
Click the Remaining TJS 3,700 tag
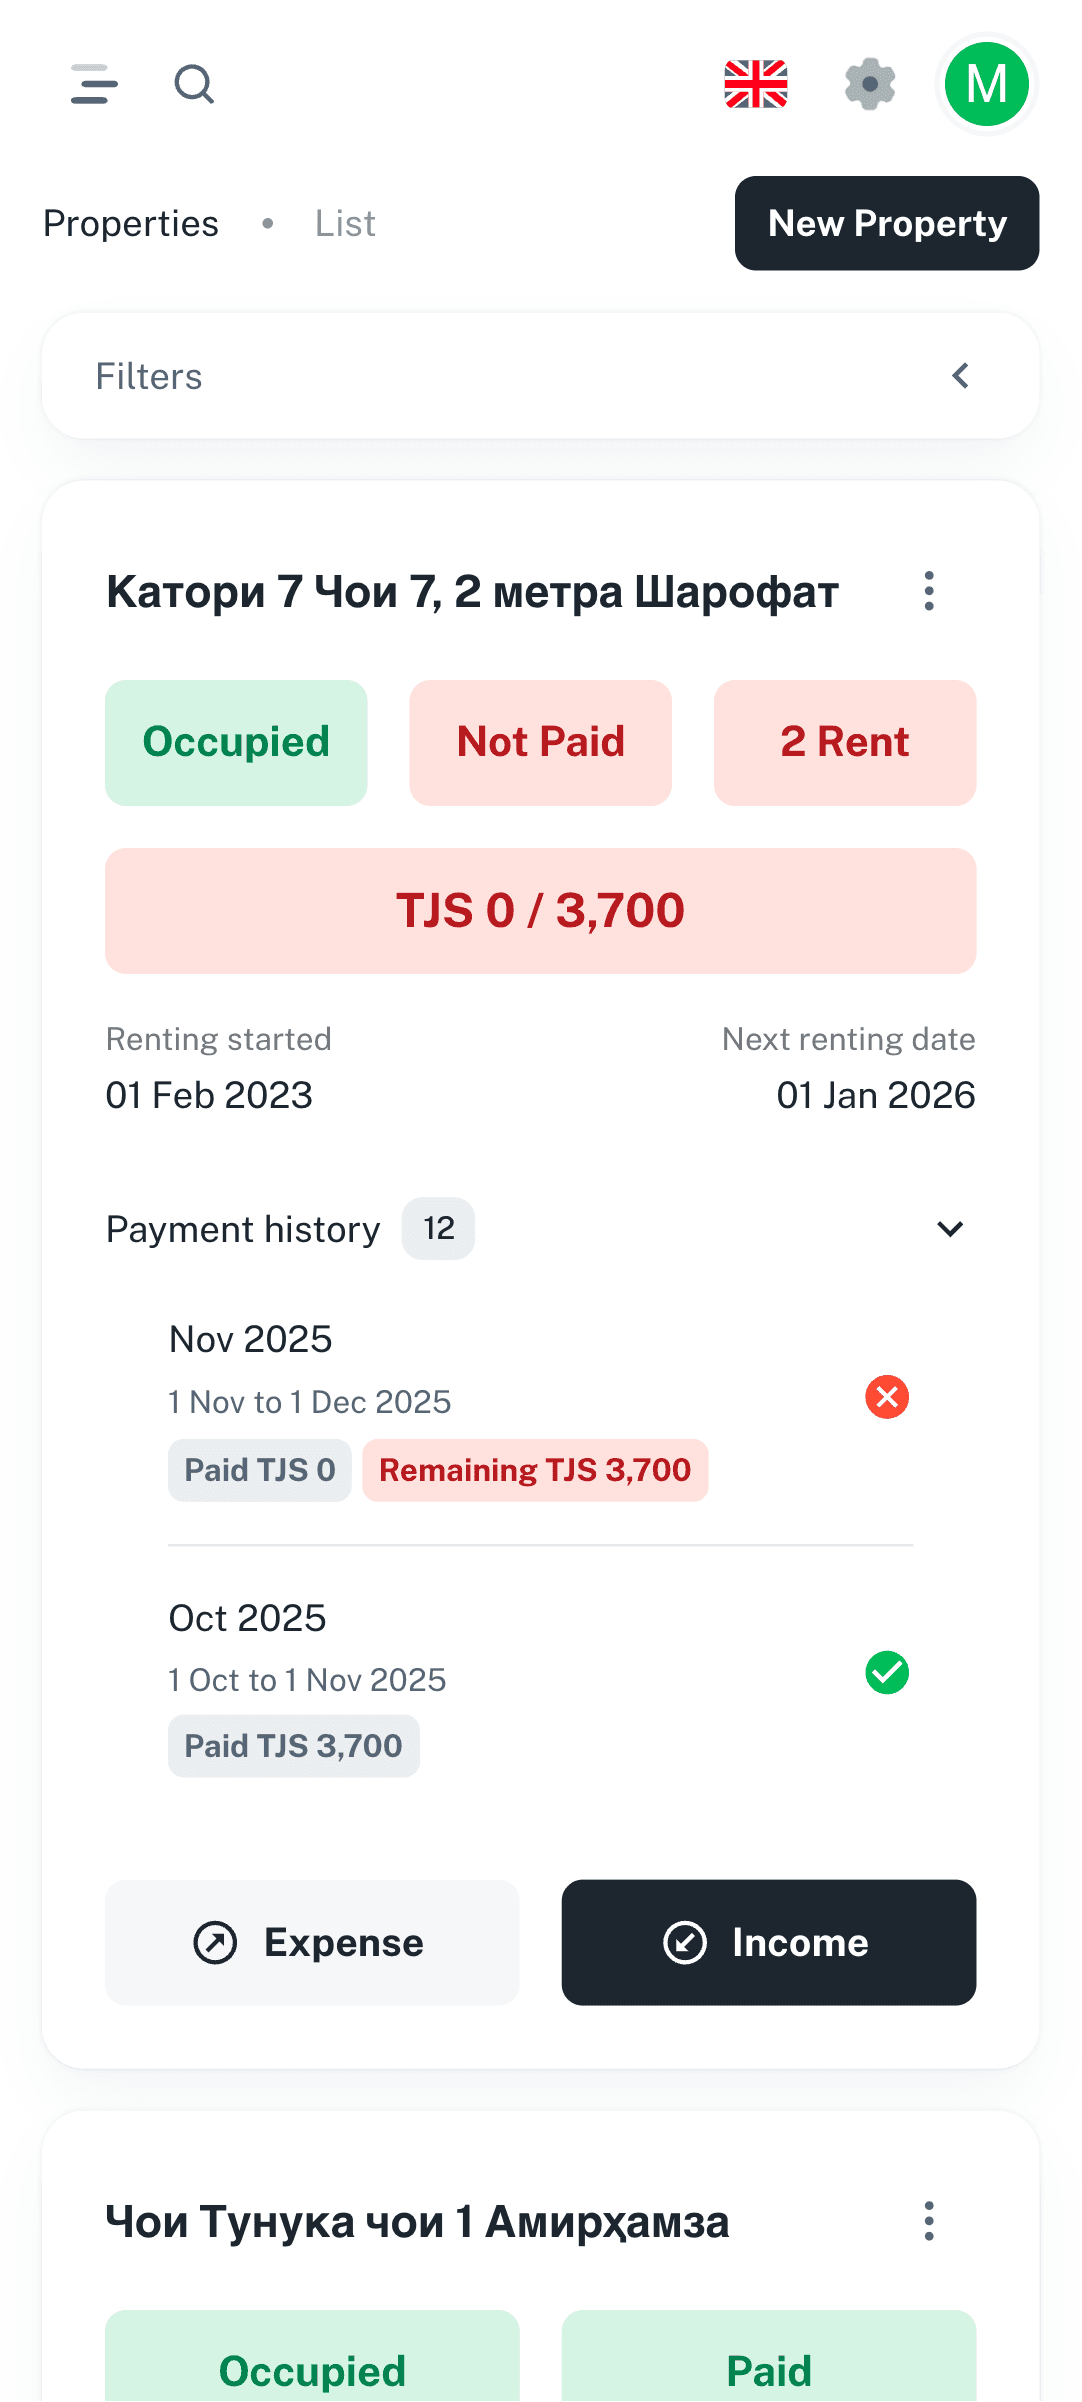(x=535, y=1470)
